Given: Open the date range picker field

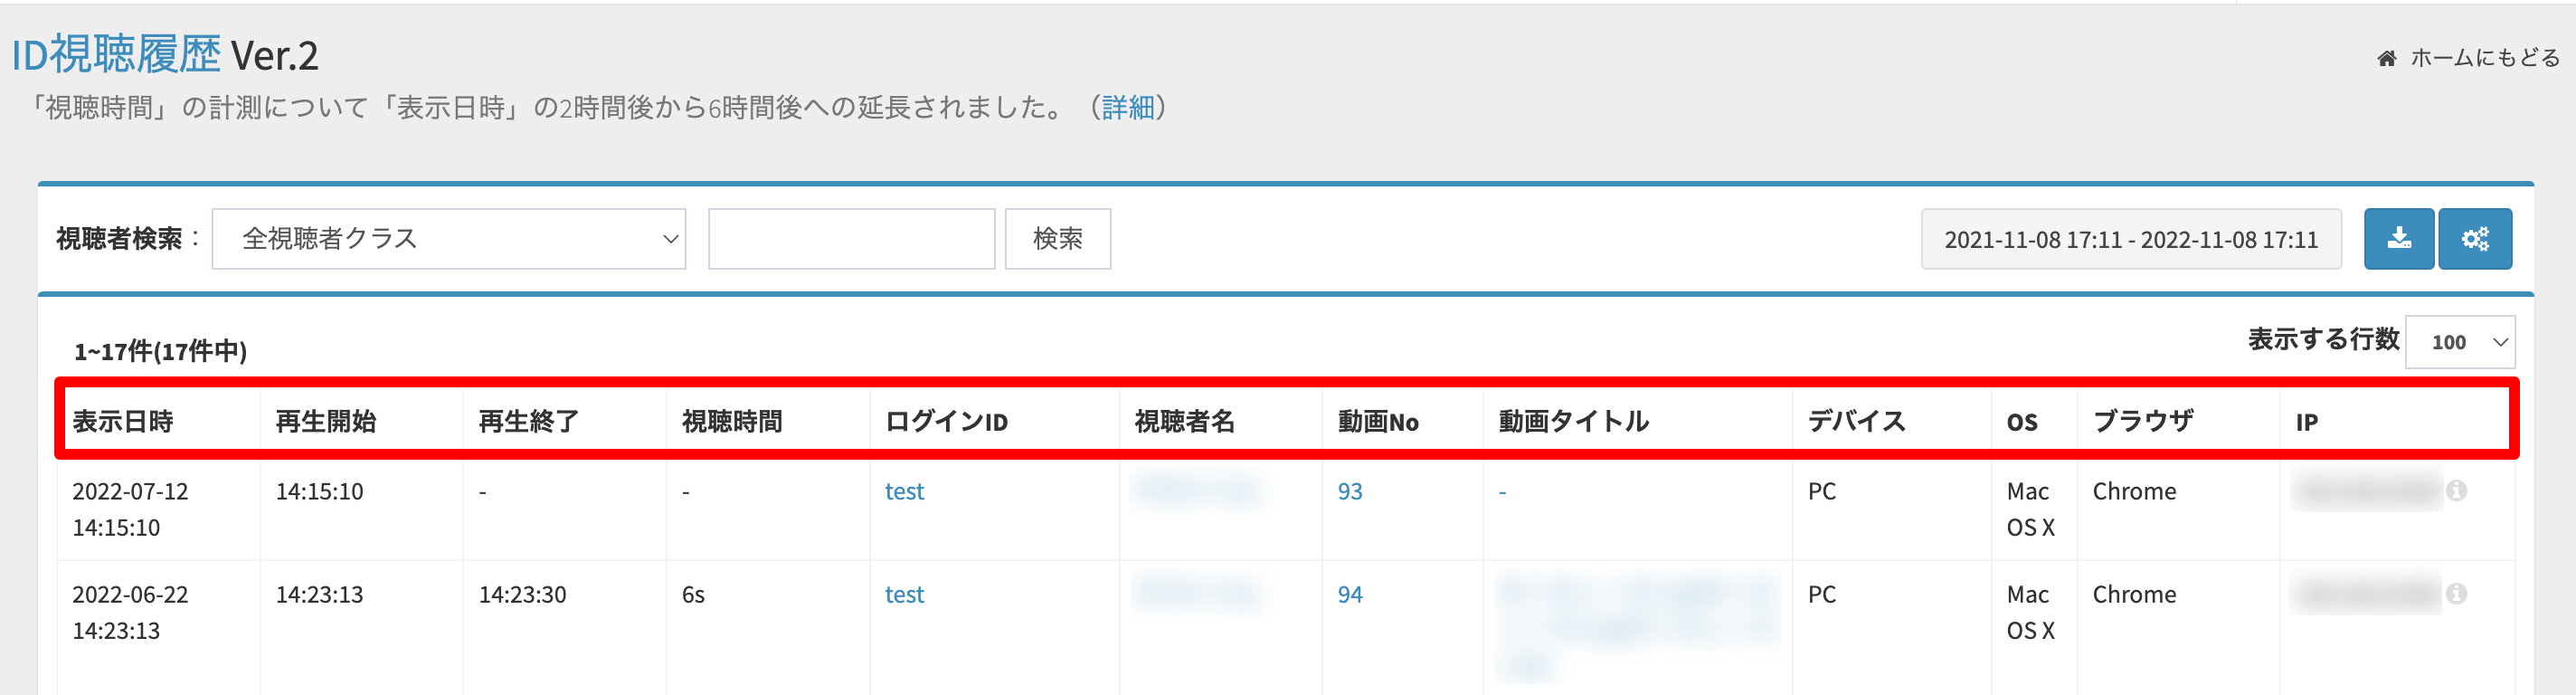Looking at the screenshot, I should (x=2130, y=239).
